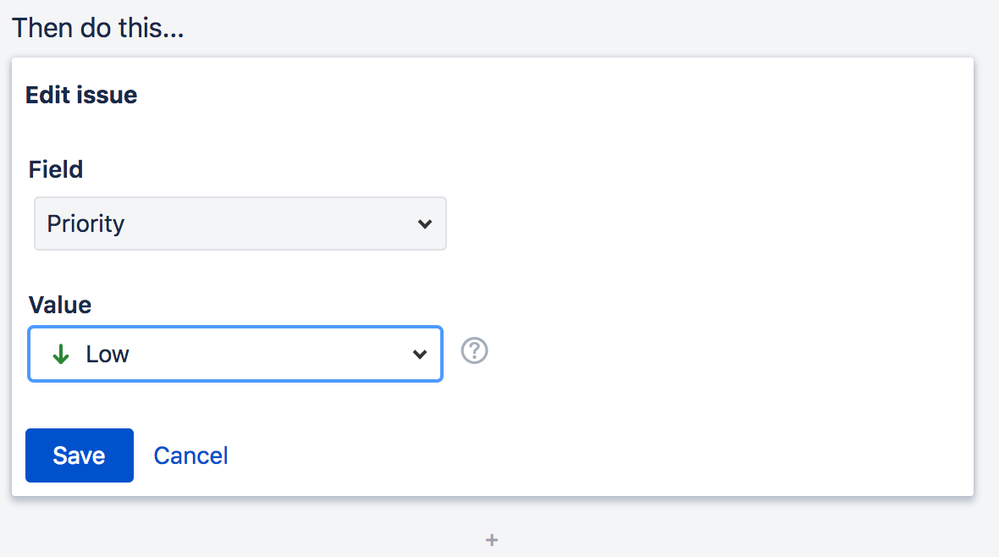The height and width of the screenshot is (557, 999).
Task: Open the Field dropdown showing Priority
Action: (x=240, y=224)
